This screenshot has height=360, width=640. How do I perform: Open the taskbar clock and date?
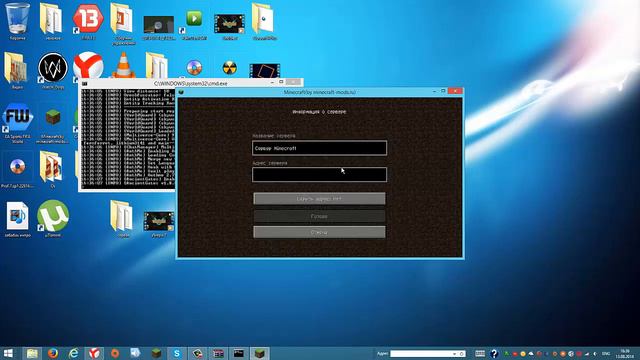pyautogui.click(x=625, y=353)
